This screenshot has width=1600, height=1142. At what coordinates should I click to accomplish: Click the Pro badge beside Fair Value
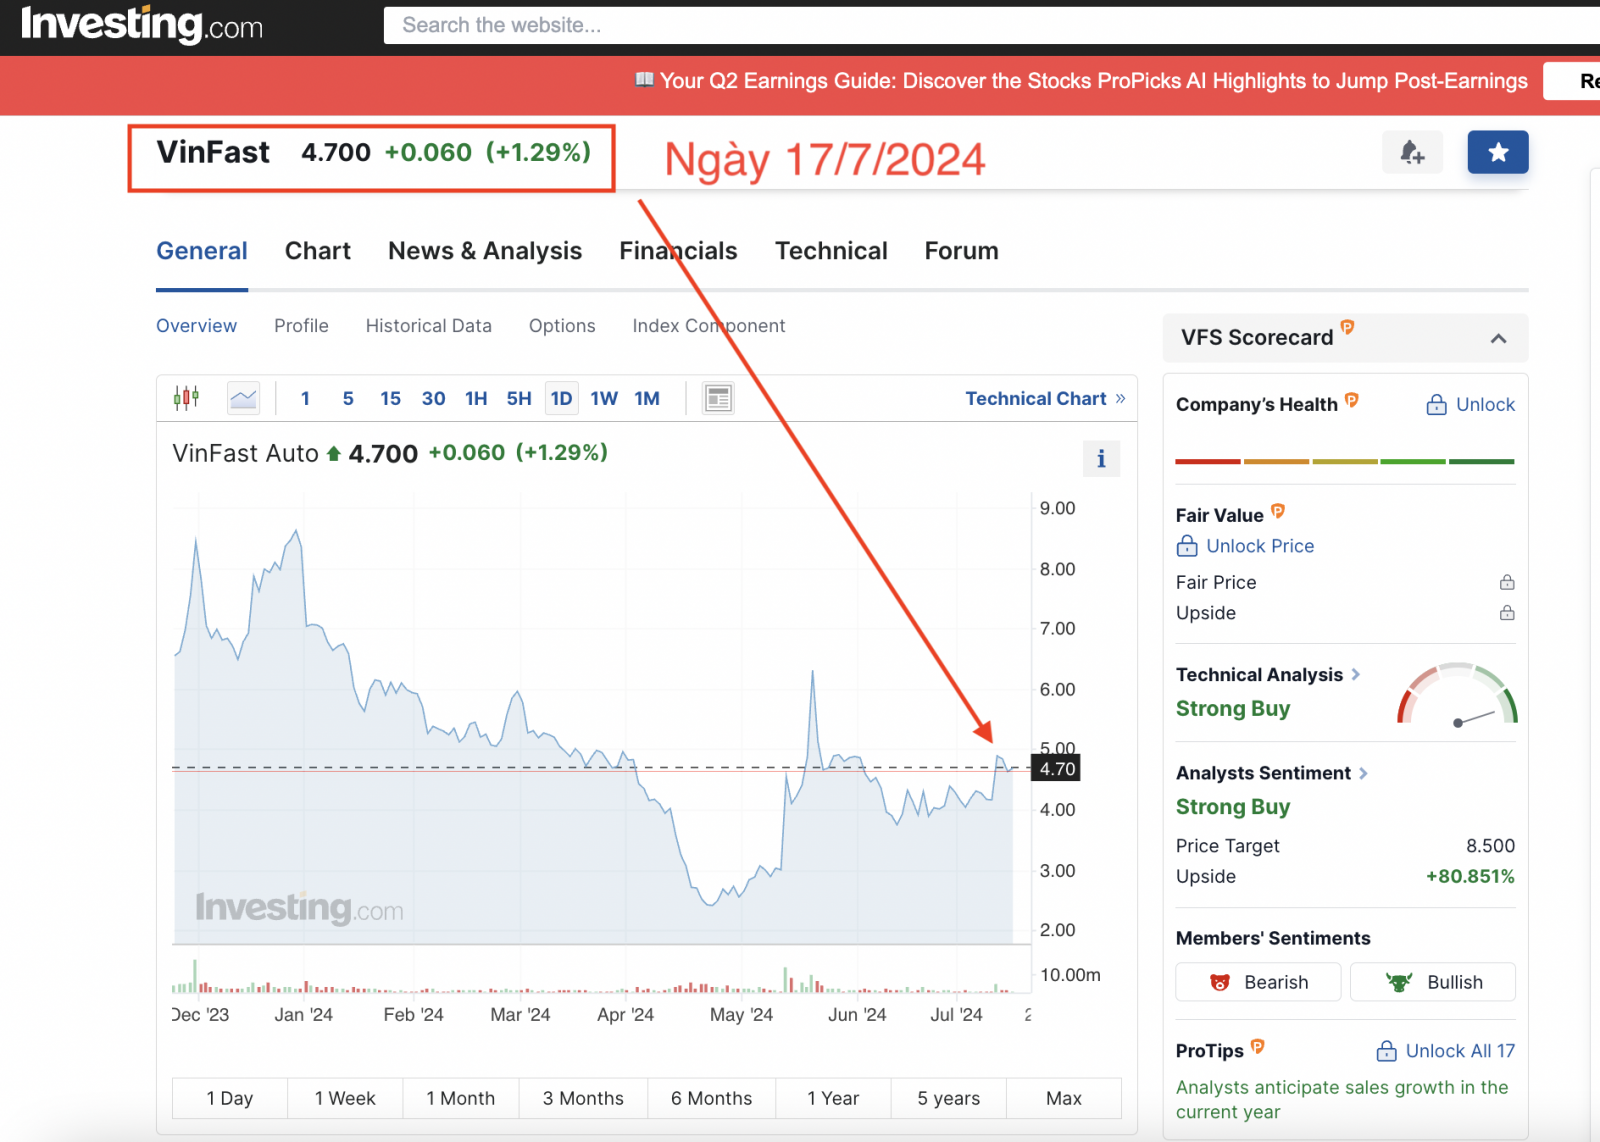1278,511
